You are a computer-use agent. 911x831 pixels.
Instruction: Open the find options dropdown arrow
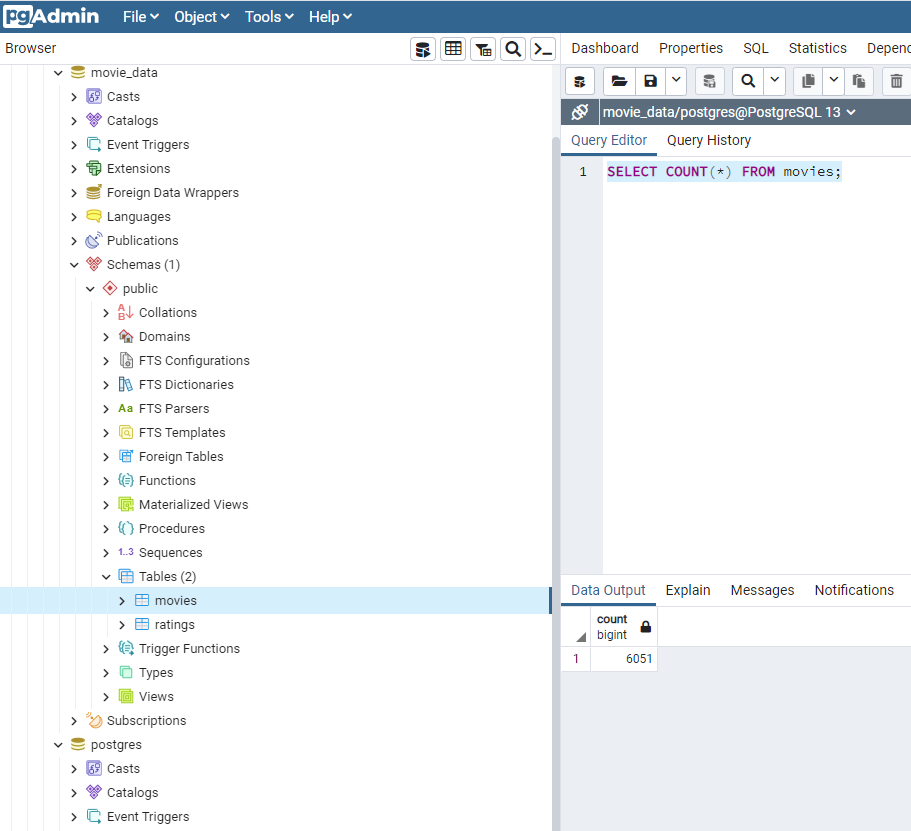click(774, 80)
